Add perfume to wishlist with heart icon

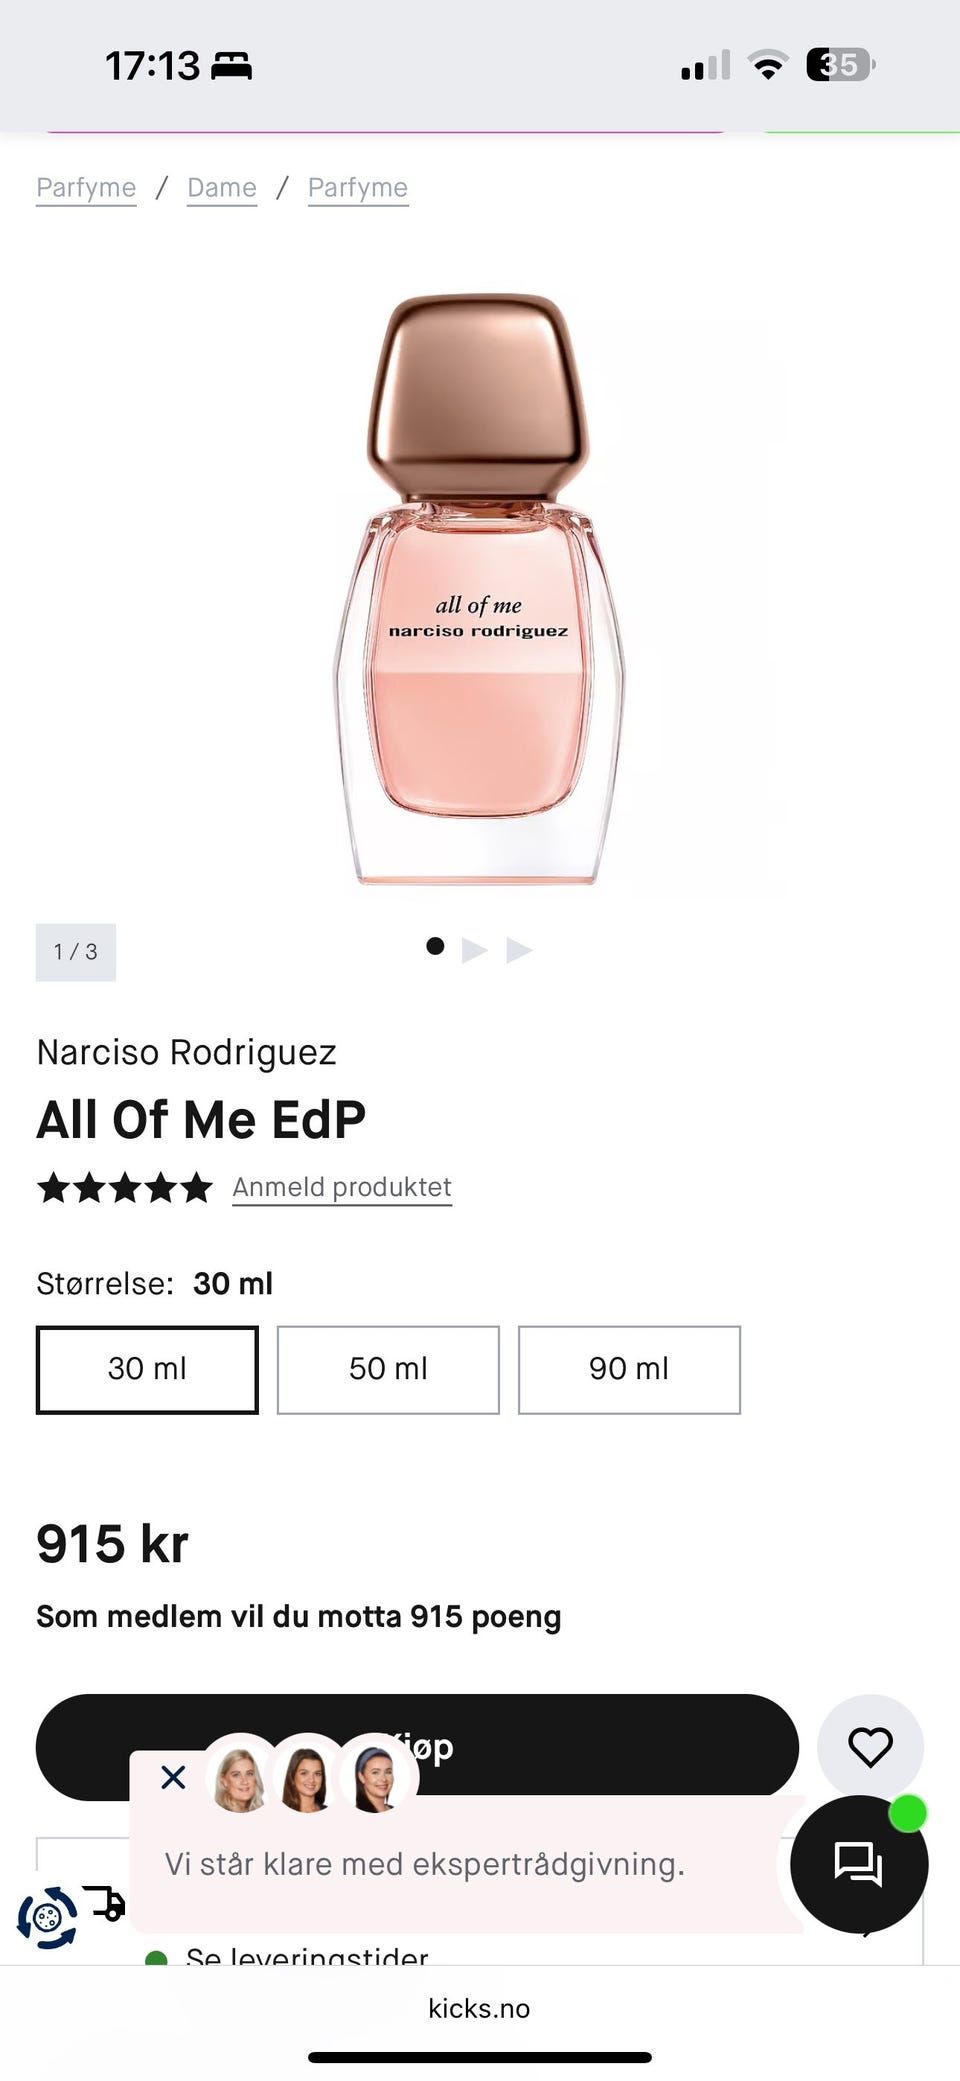click(869, 1747)
